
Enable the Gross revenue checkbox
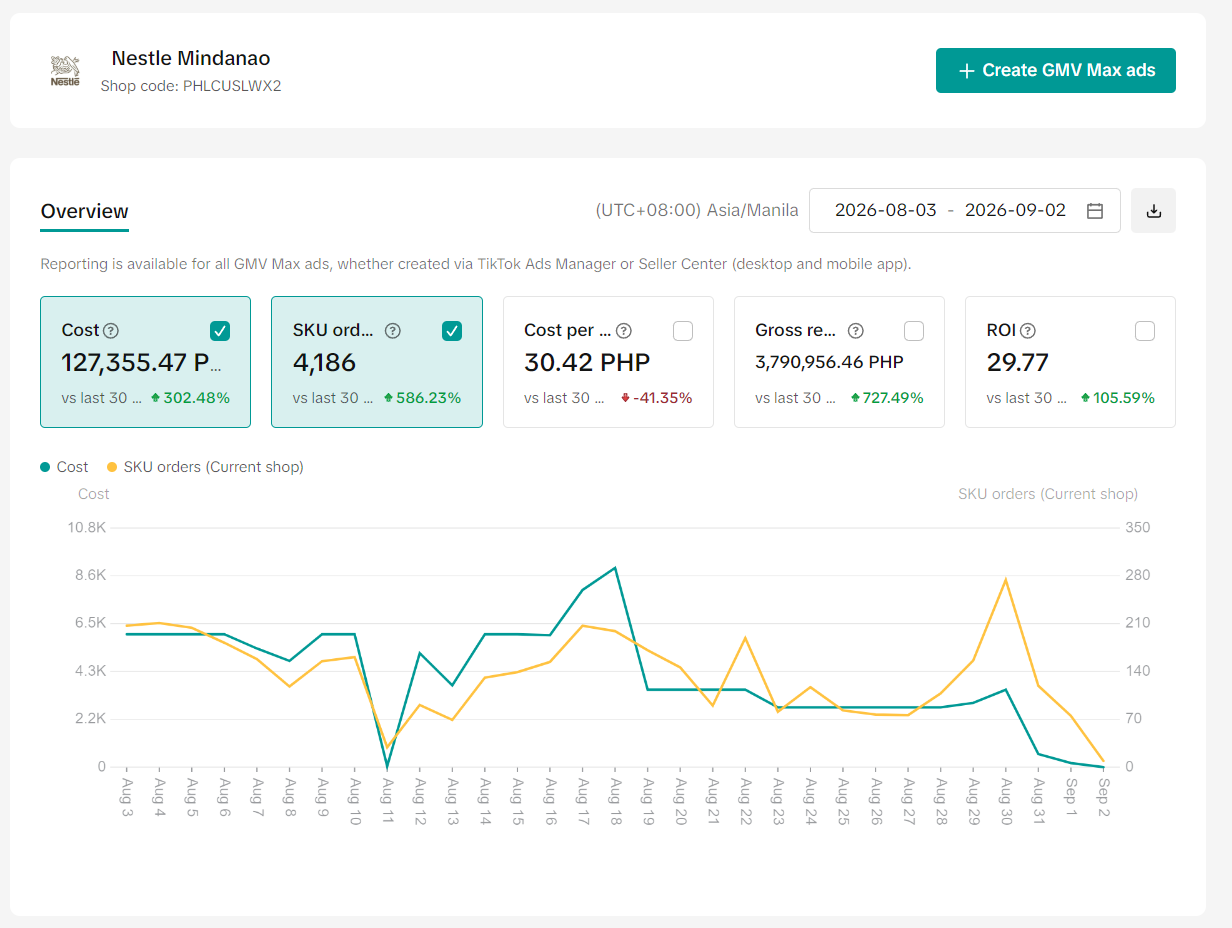coord(914,331)
